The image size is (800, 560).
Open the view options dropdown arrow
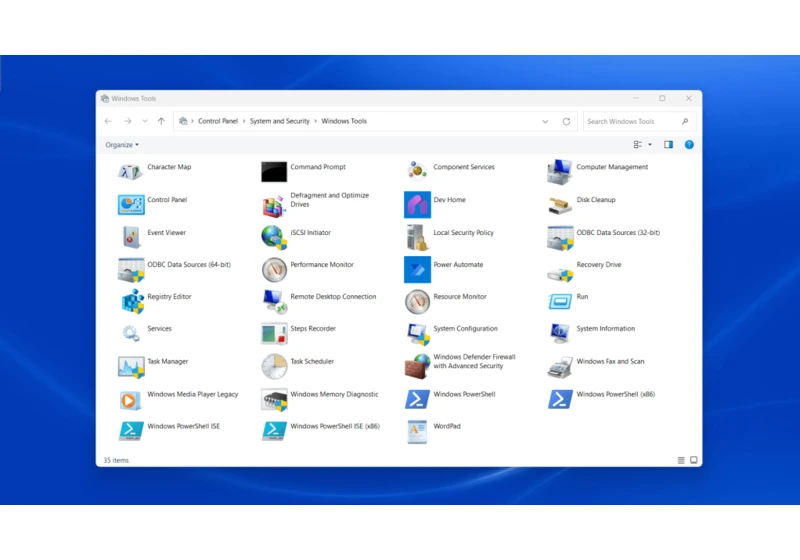[x=650, y=145]
